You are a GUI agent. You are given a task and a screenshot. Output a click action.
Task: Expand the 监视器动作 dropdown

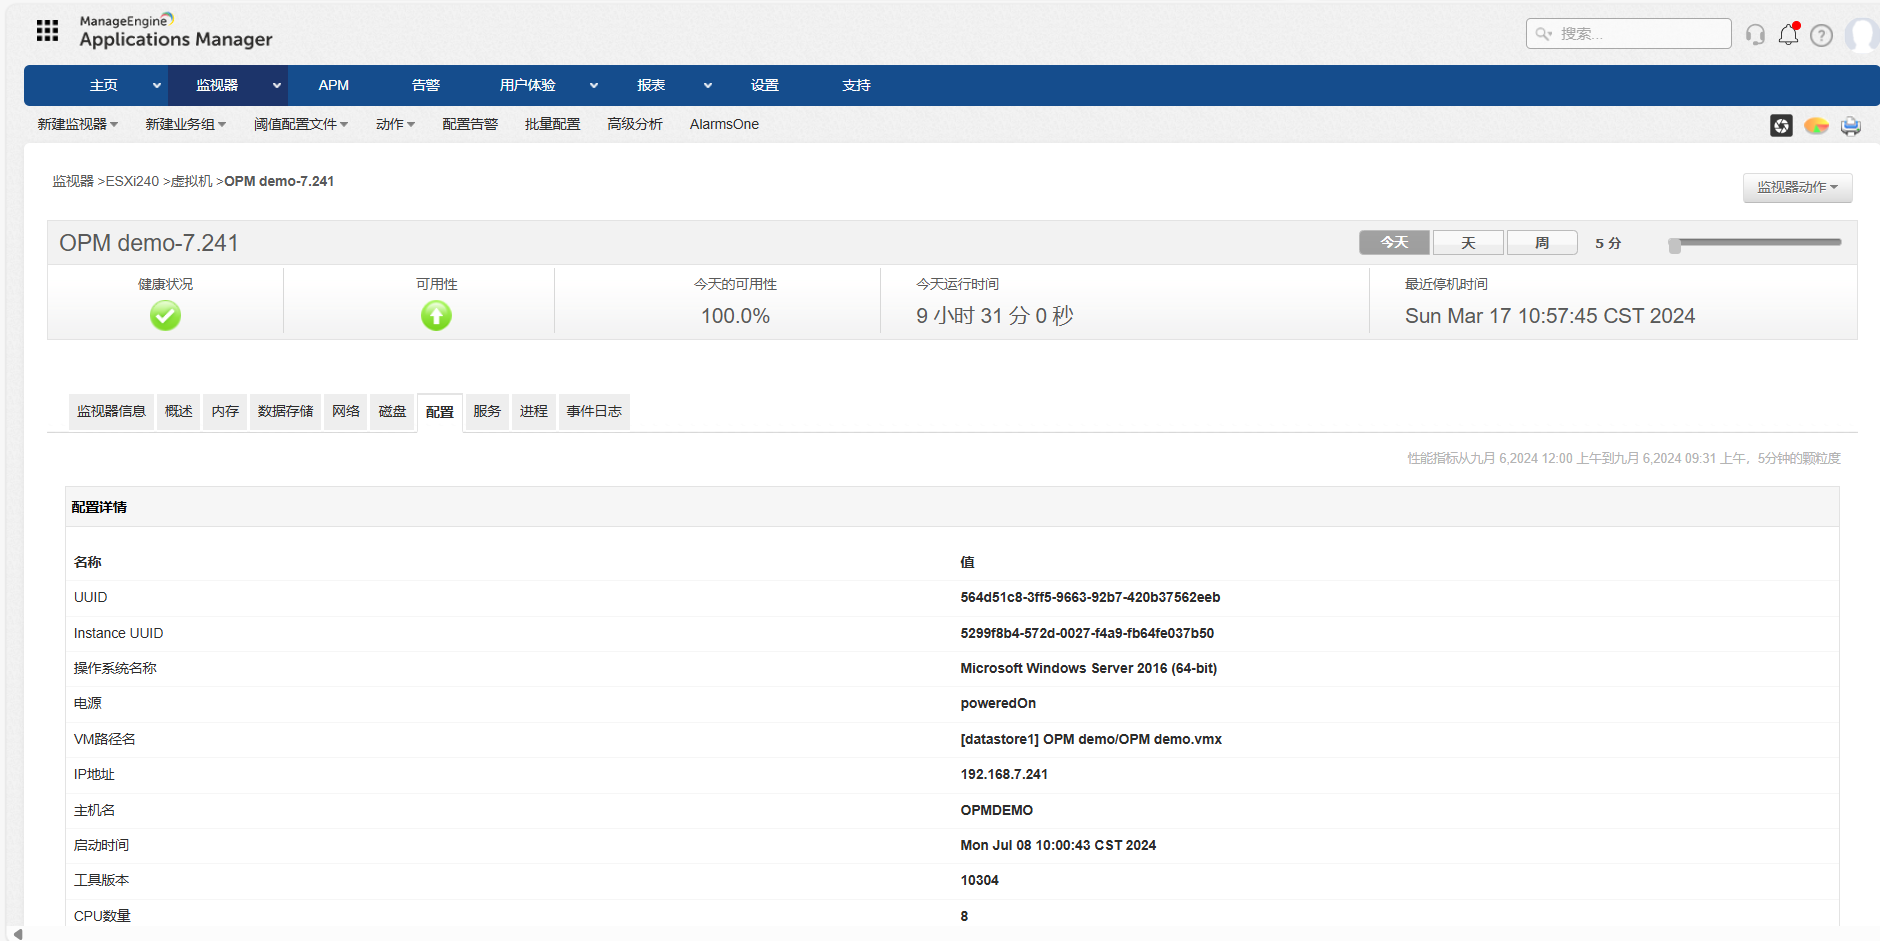(x=1797, y=188)
